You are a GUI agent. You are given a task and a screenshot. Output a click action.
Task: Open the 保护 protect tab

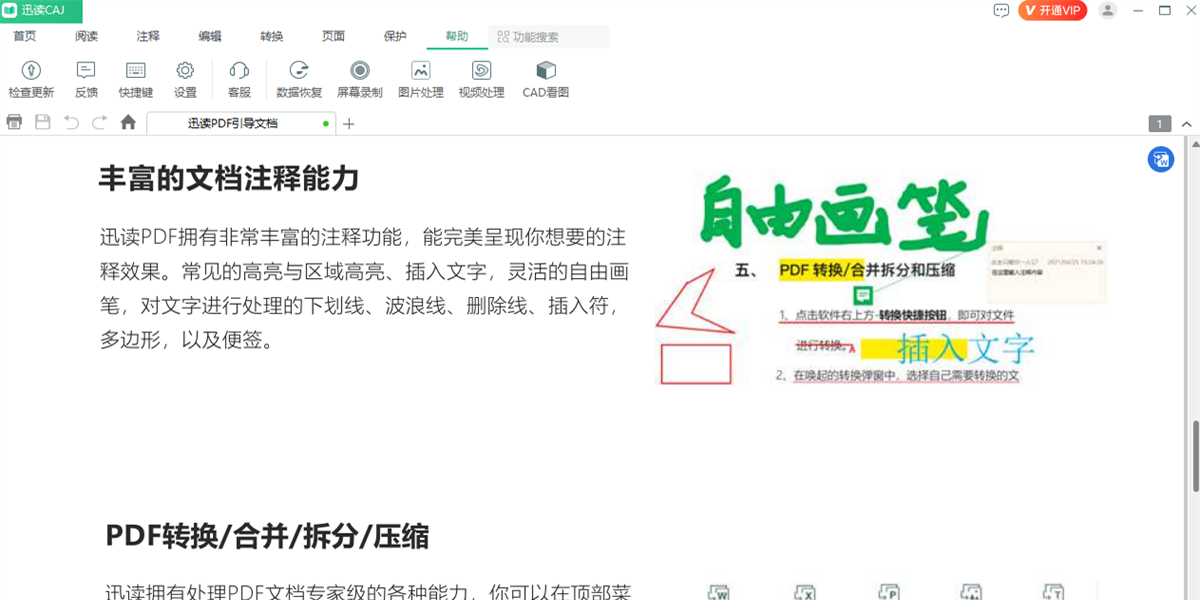coord(395,37)
